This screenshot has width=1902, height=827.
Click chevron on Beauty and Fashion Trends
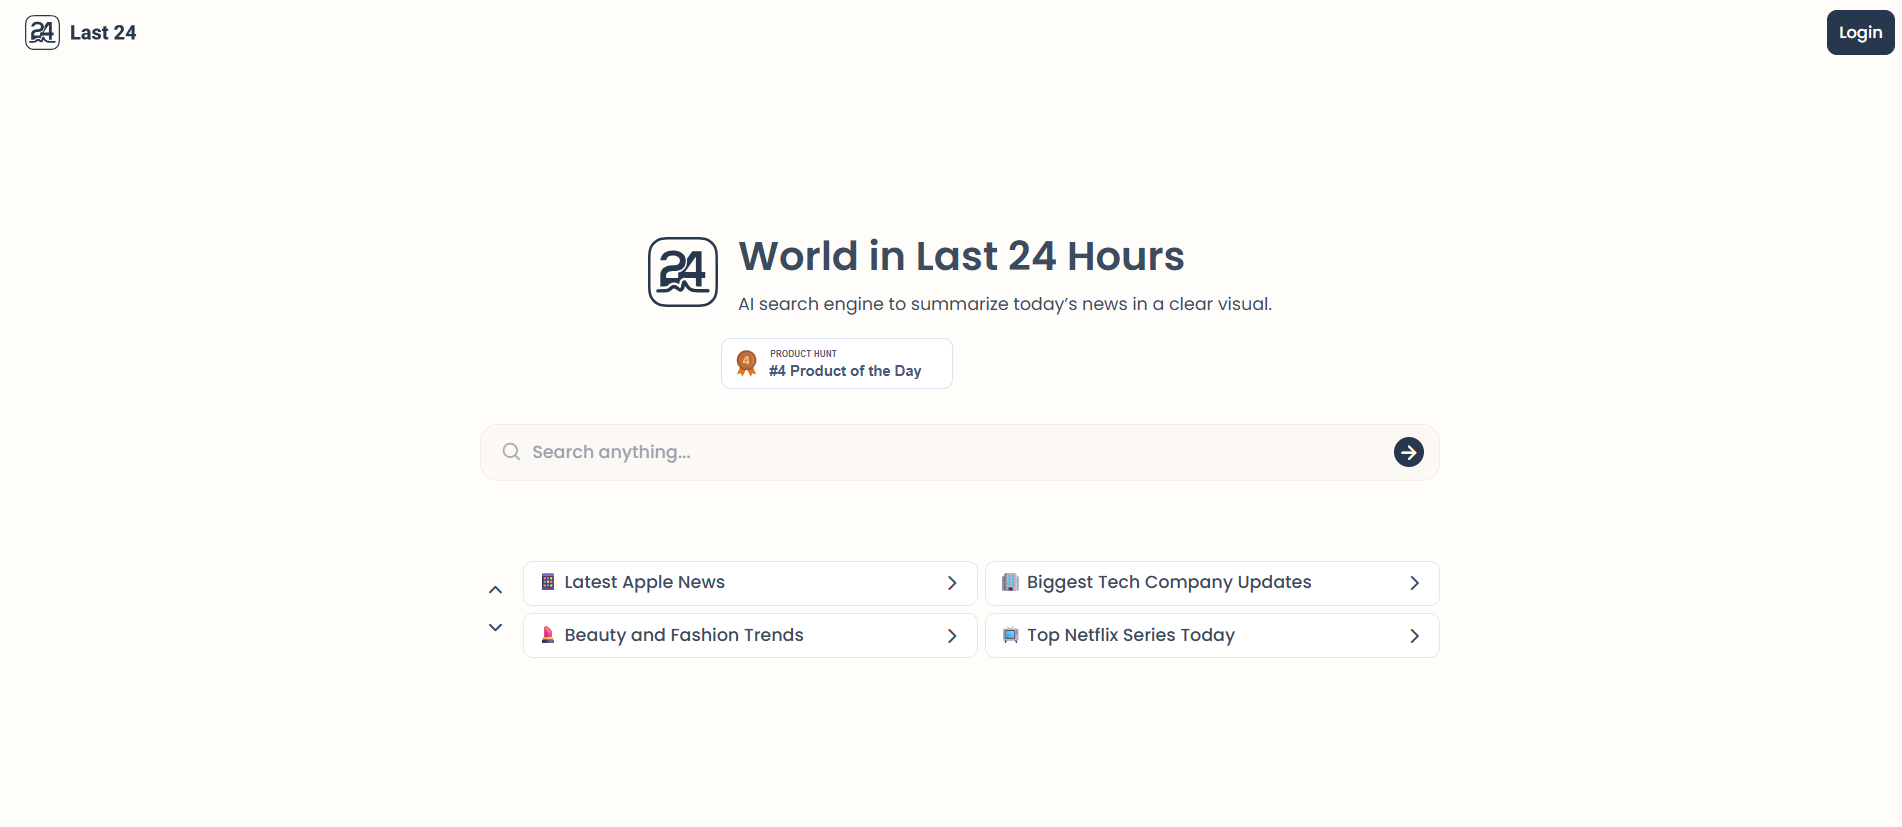[952, 636]
